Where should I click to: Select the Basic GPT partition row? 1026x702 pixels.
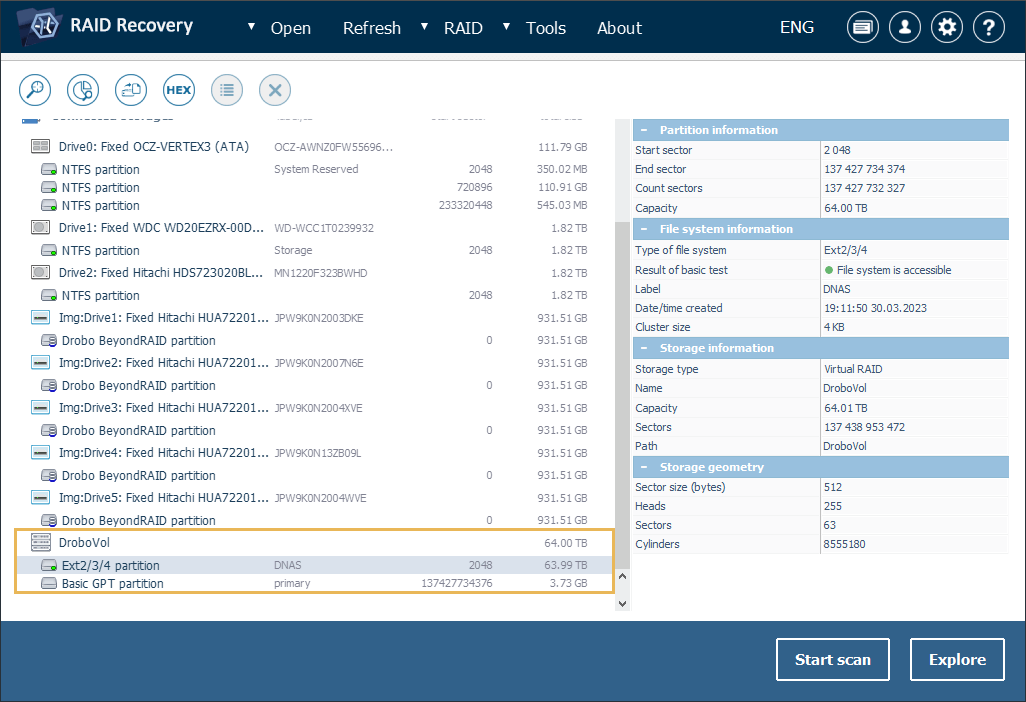314,584
